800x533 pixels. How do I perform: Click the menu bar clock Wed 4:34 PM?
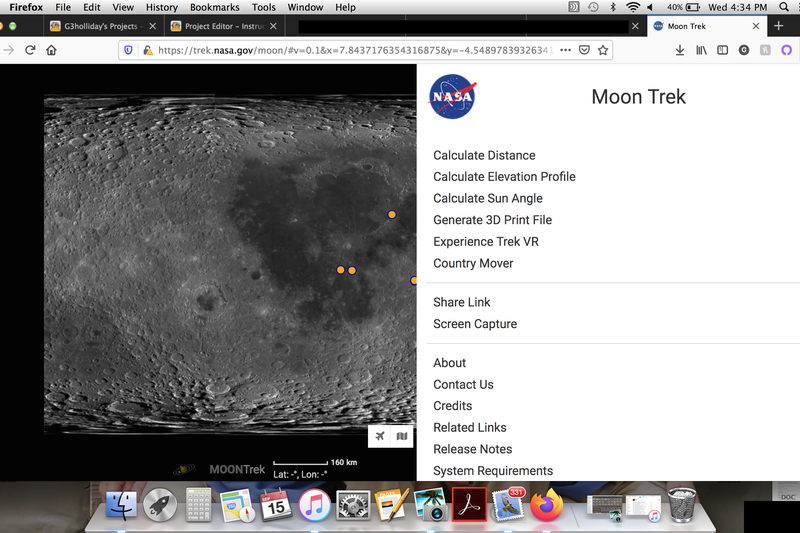point(737,7)
